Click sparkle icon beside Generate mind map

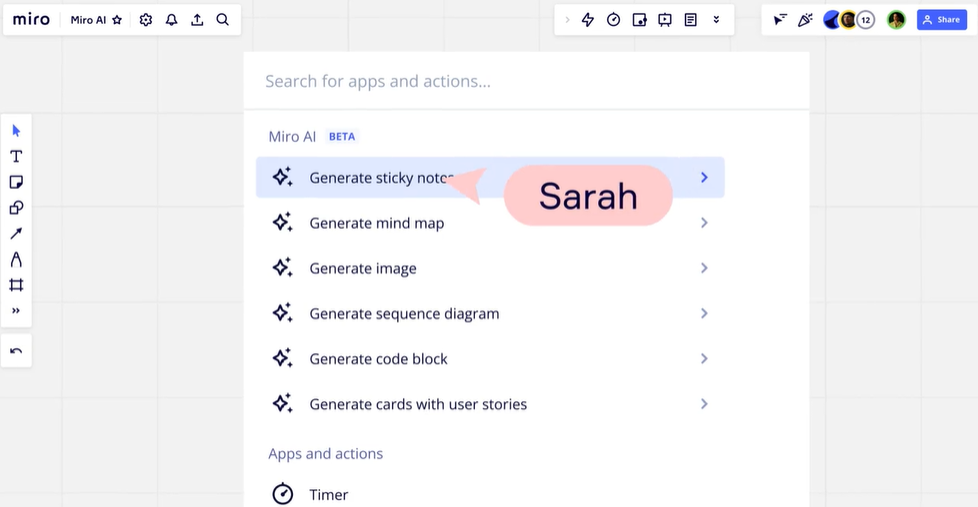pyautogui.click(x=283, y=222)
